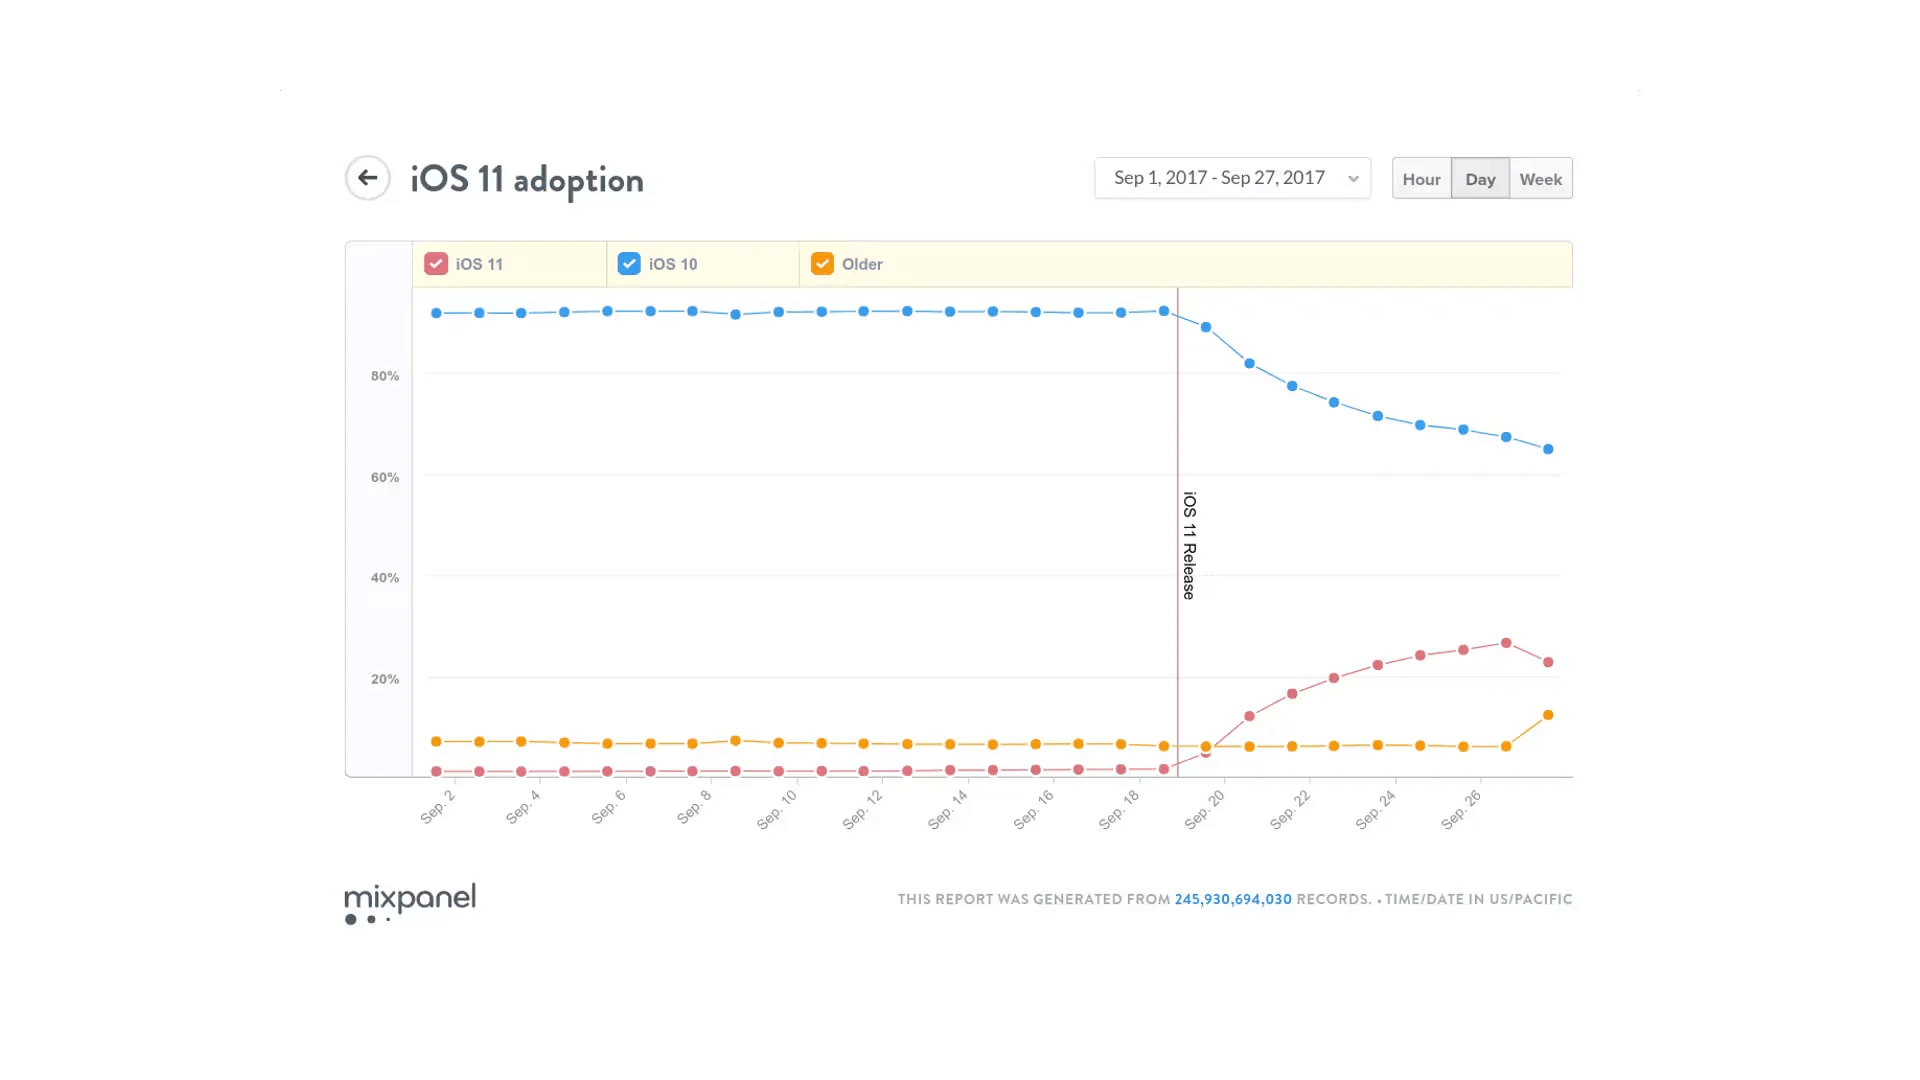This screenshot has width=1920, height=1080.
Task: Click the 245,930,694,030 records link
Action: click(1232, 898)
